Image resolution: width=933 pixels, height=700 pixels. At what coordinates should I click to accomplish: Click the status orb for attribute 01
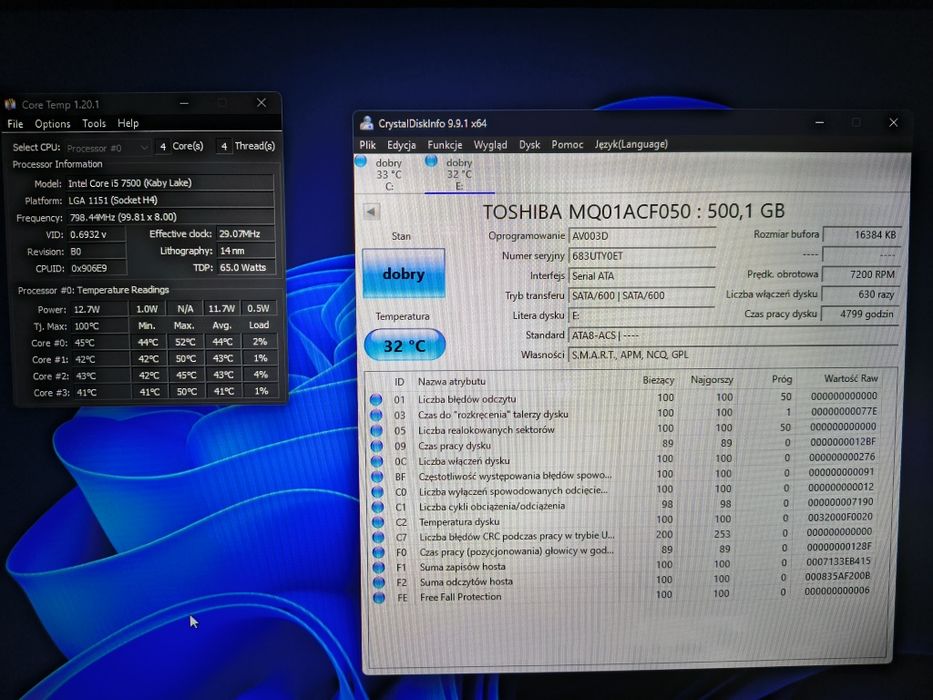pyautogui.click(x=376, y=399)
